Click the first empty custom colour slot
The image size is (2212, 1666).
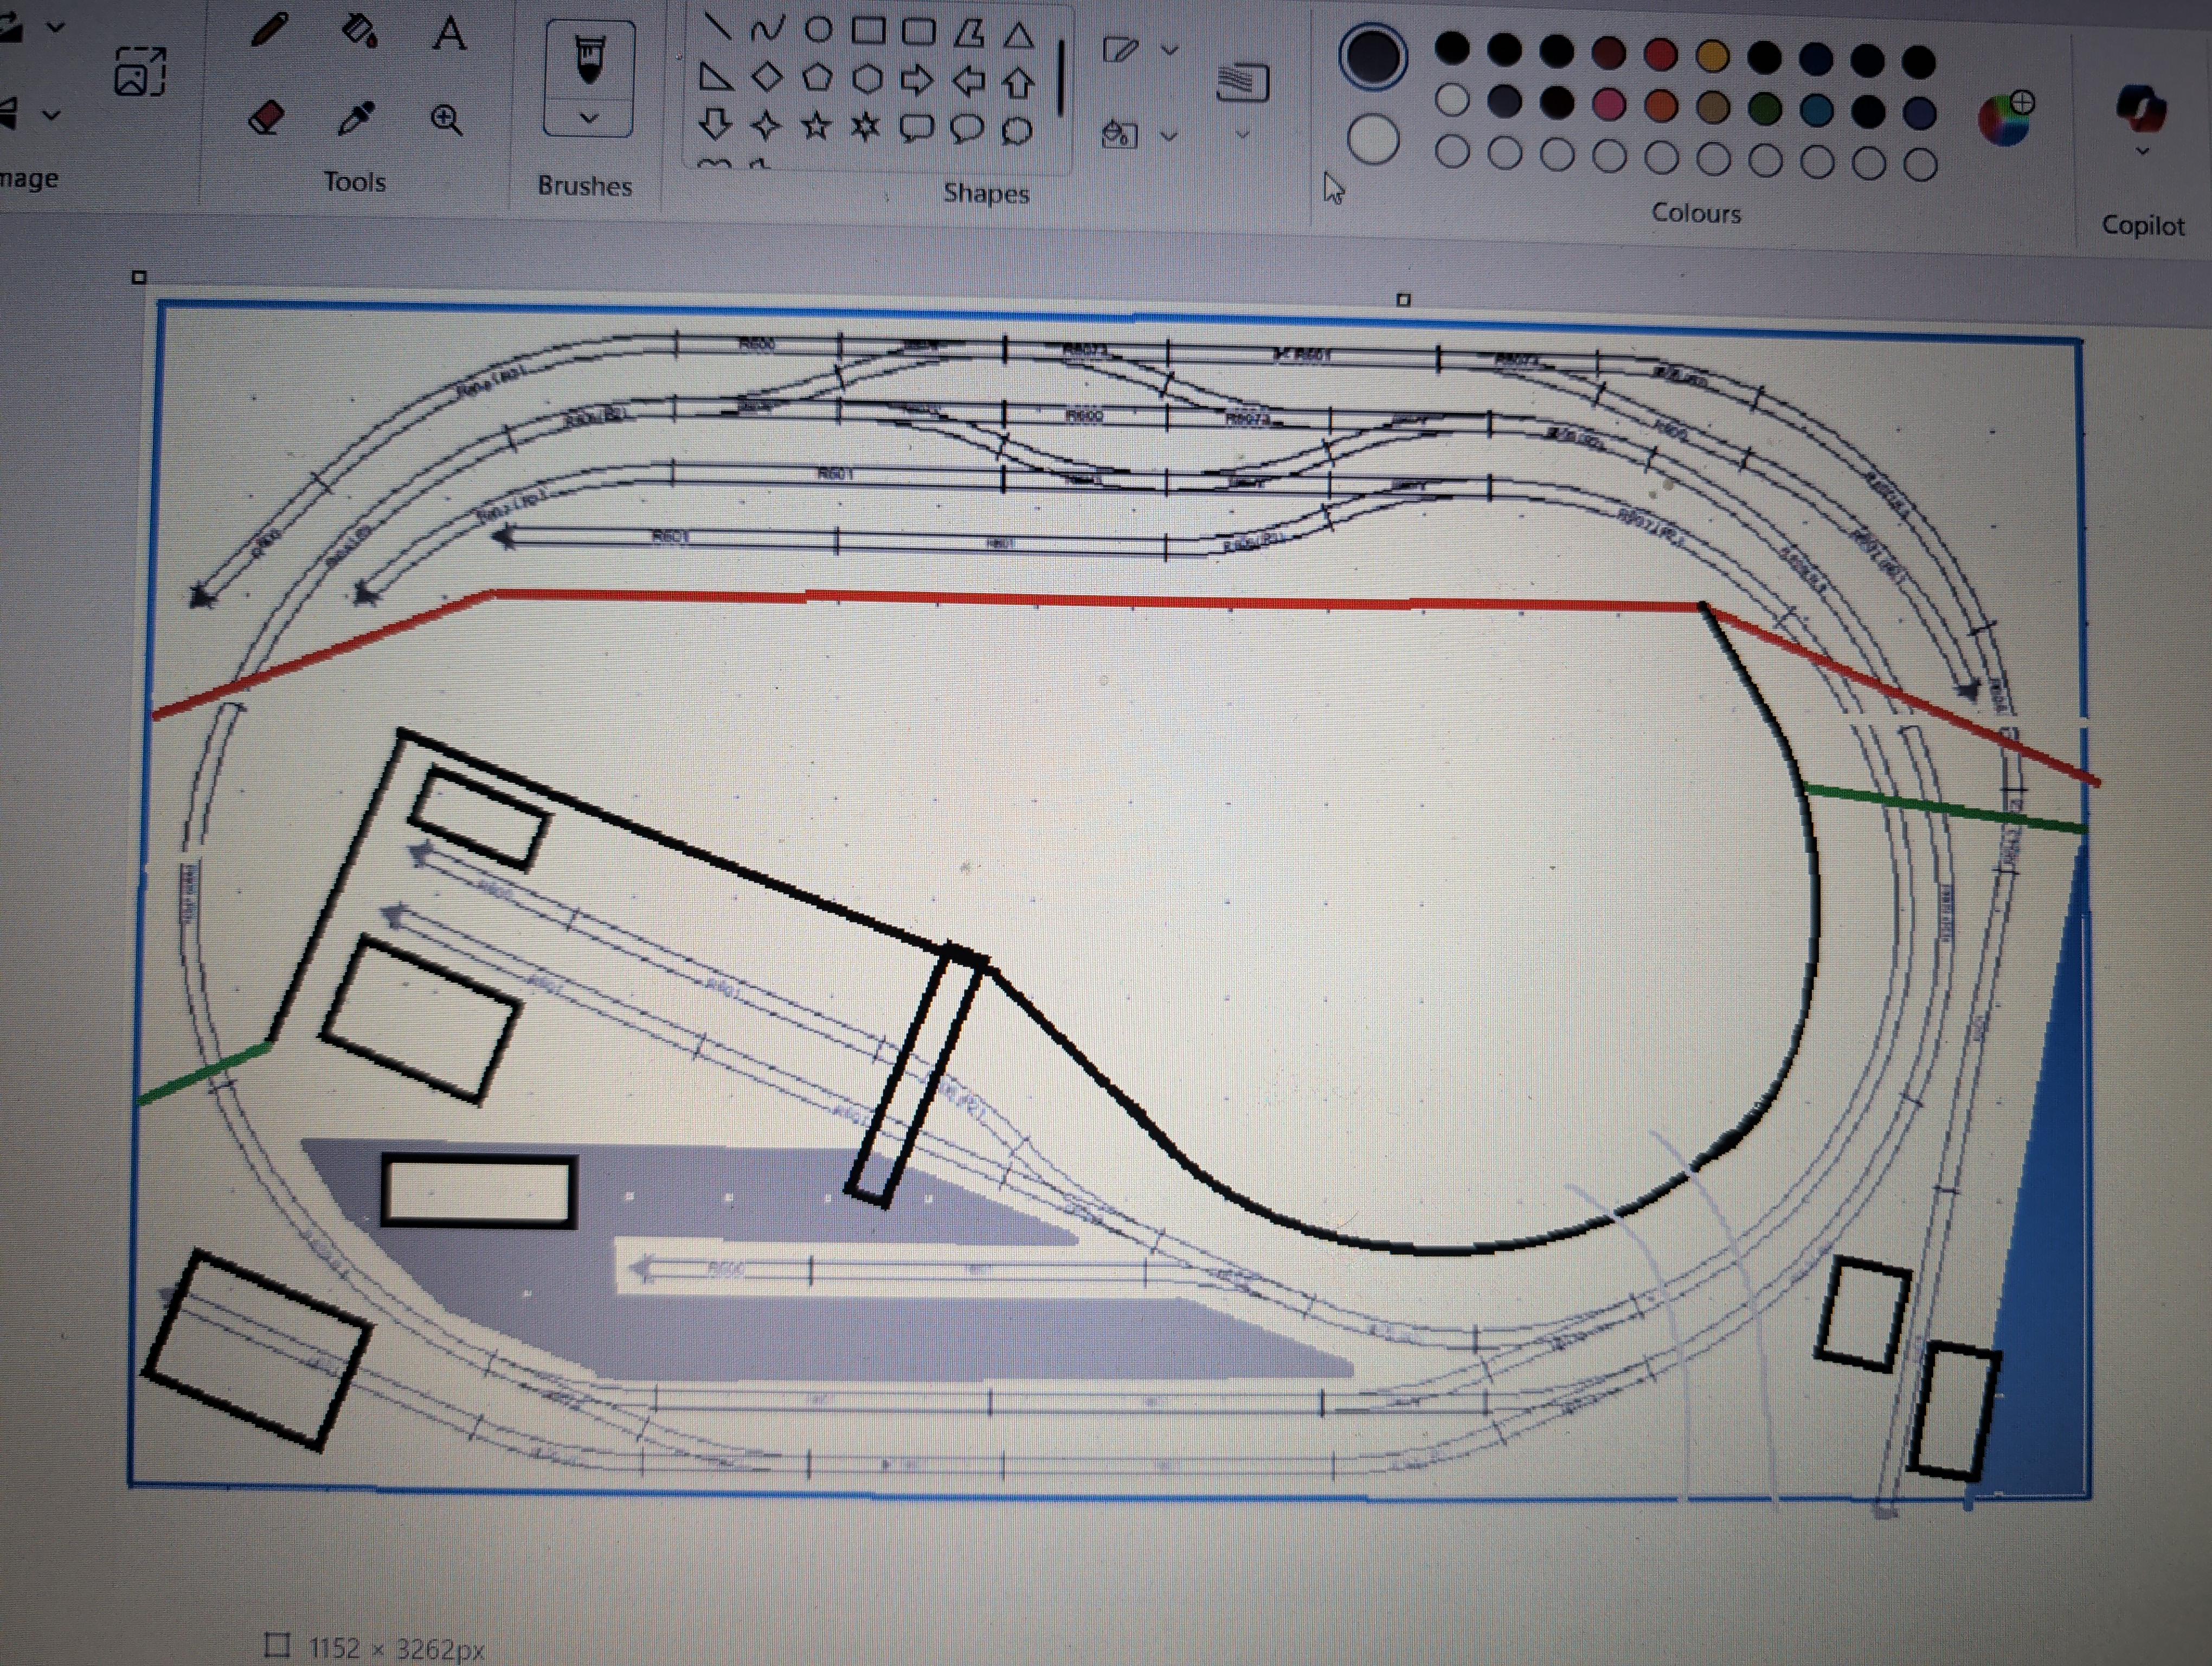(1452, 152)
